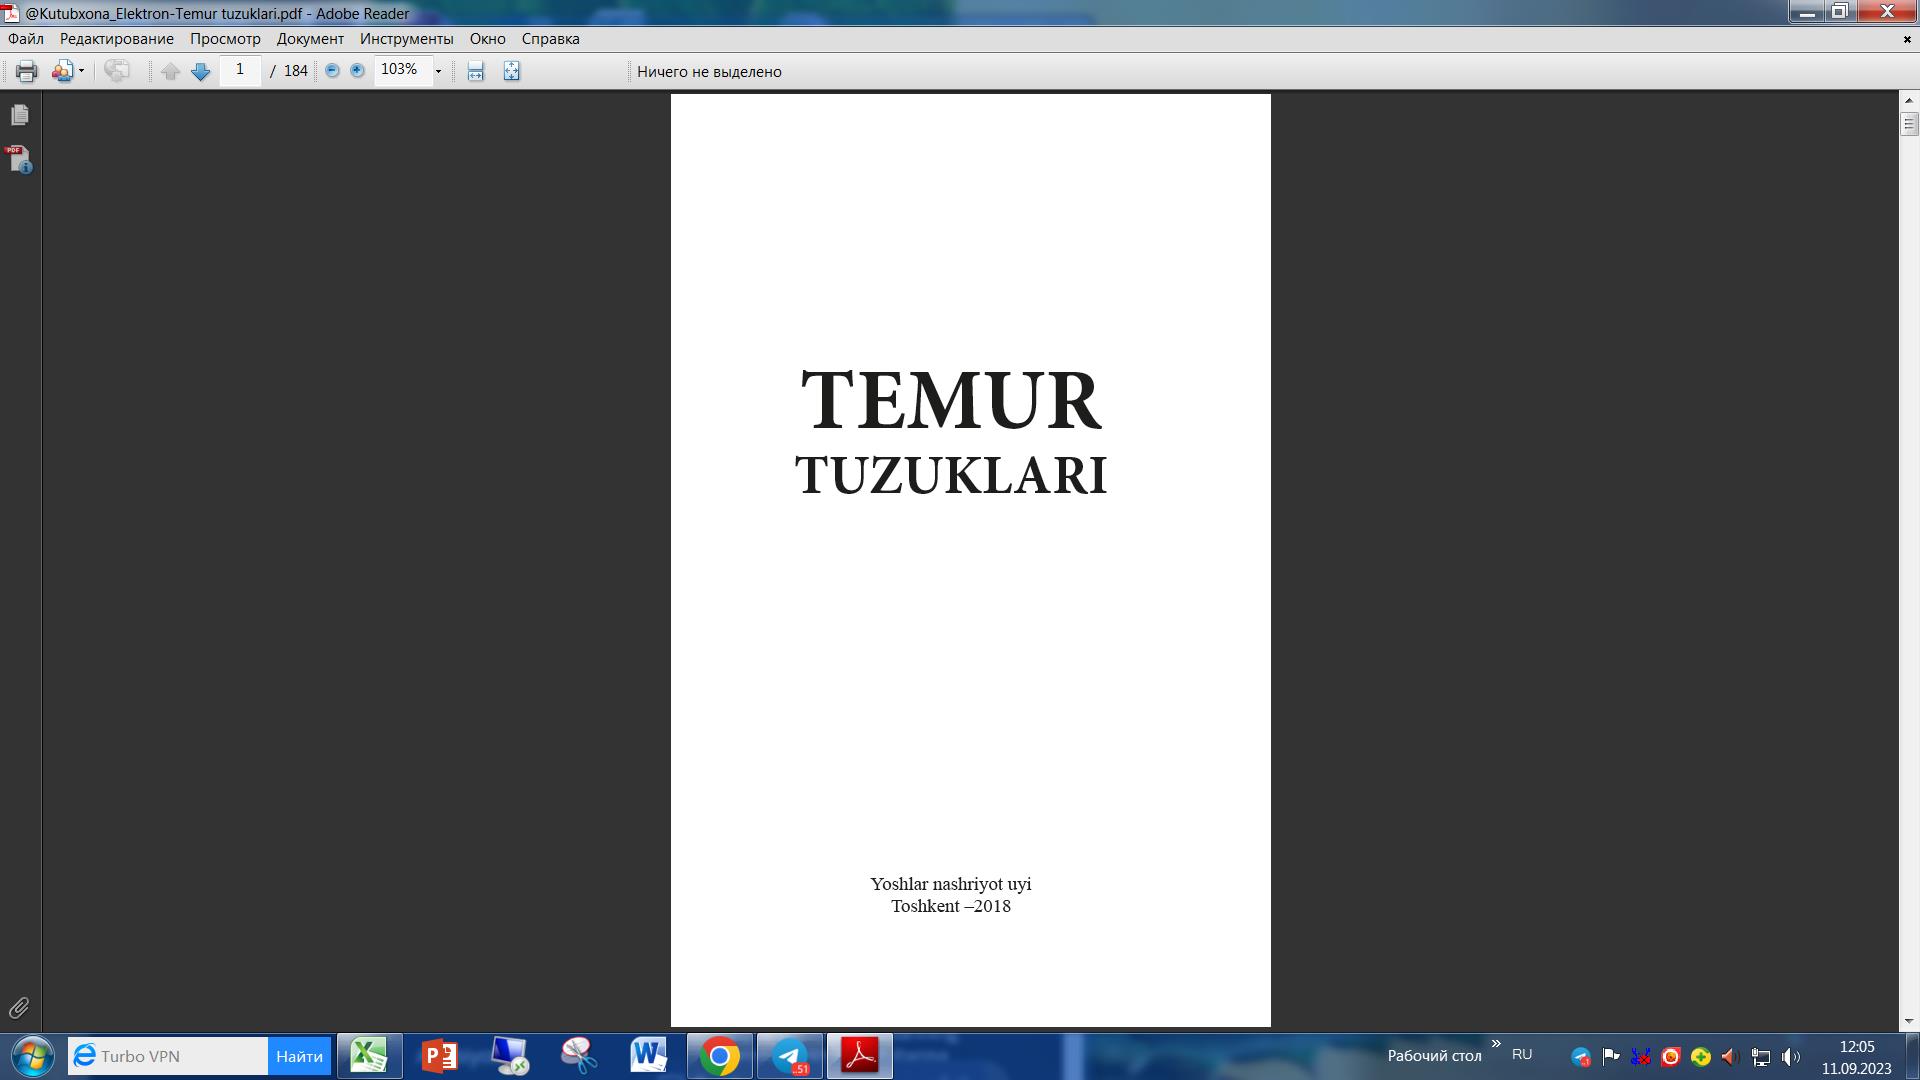
Task: Open the Pages thumbnails panel icon
Action: (19, 115)
